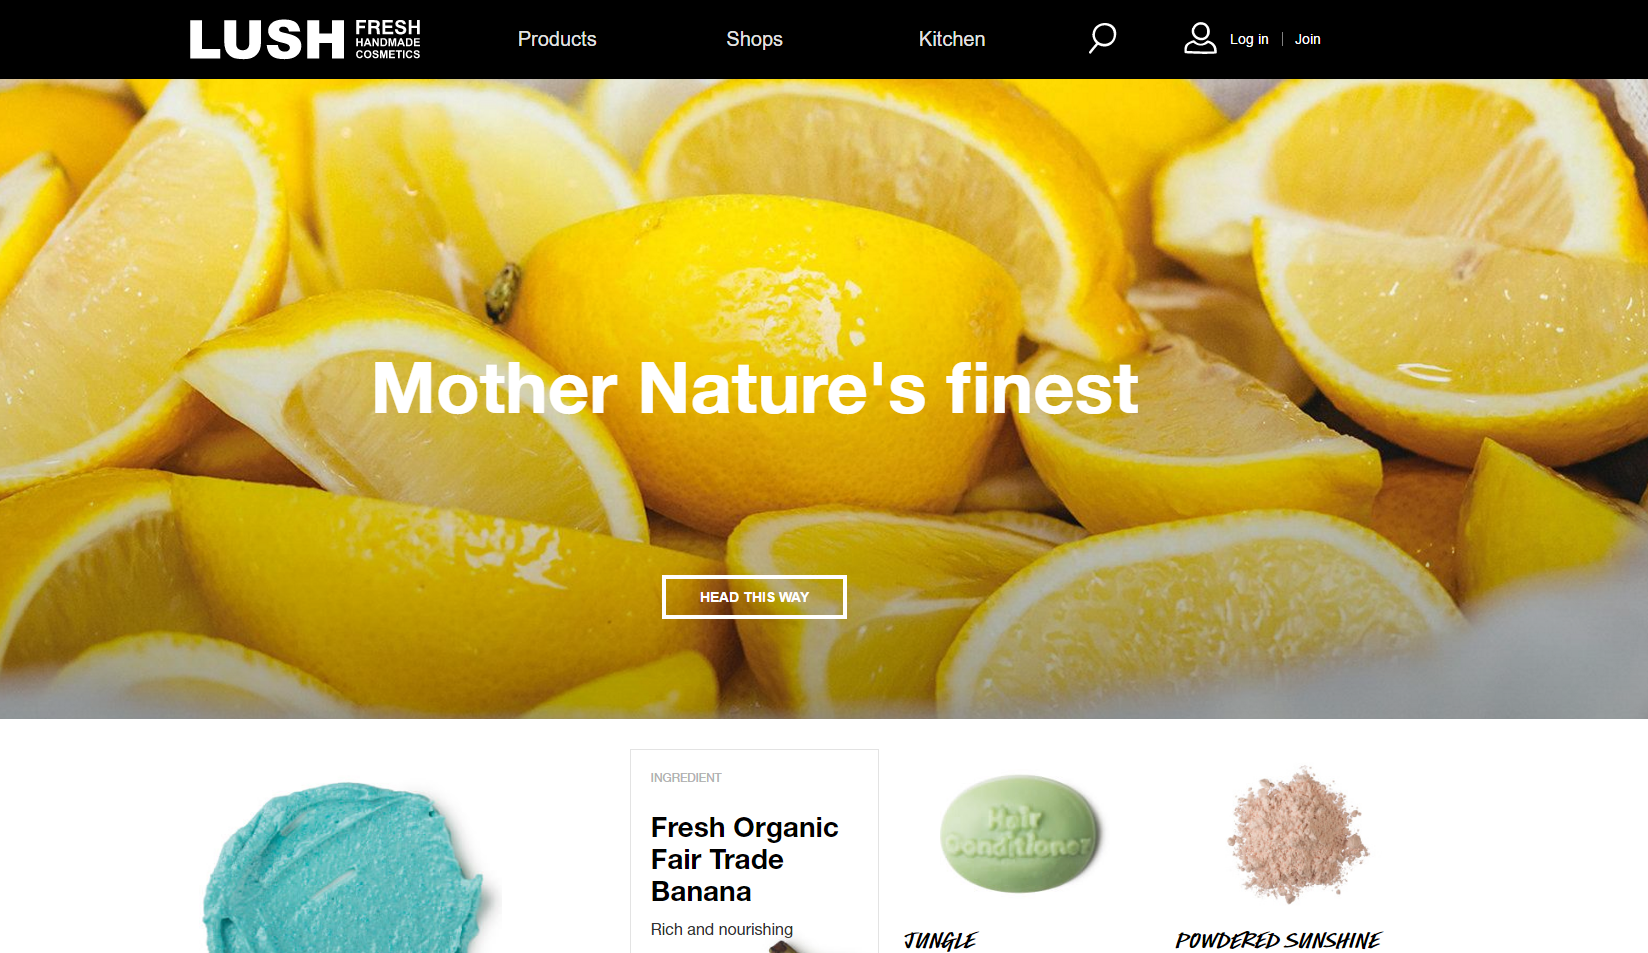Screen dimensions: 1648x953
Task: Click the Rich and nourishing description text
Action: pos(722,929)
